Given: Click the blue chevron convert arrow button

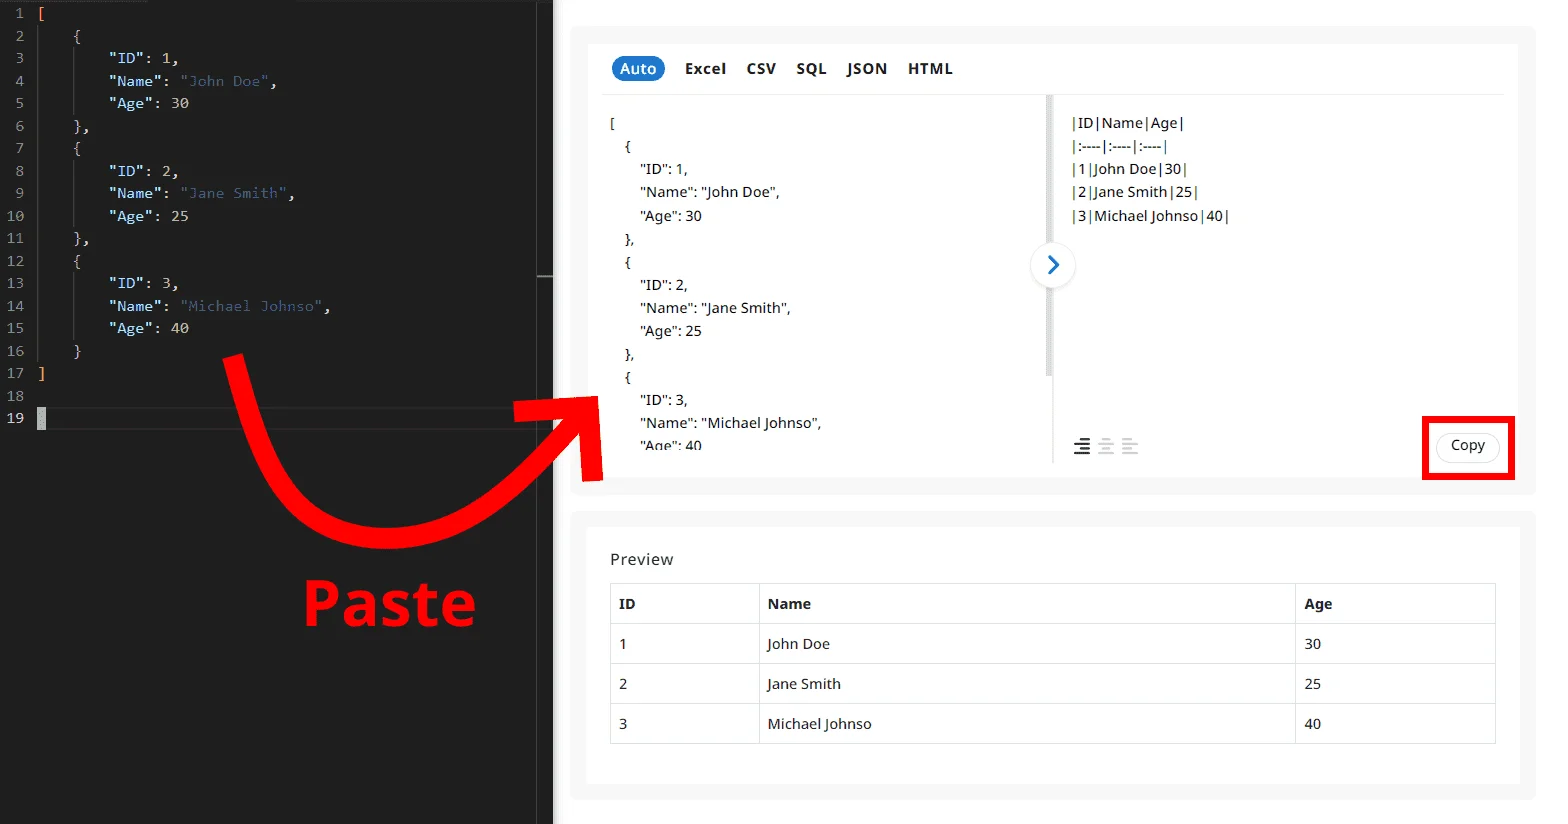Looking at the screenshot, I should pyautogui.click(x=1052, y=265).
